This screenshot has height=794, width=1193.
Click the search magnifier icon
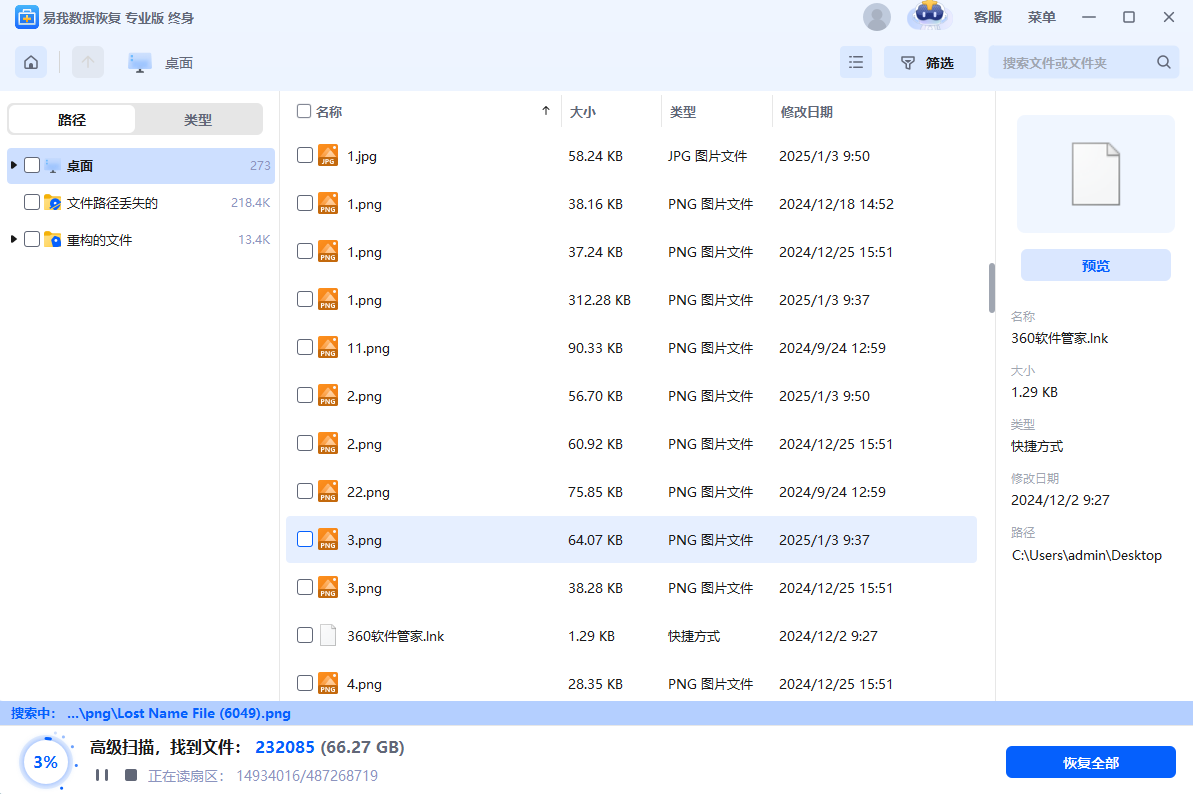click(1163, 62)
